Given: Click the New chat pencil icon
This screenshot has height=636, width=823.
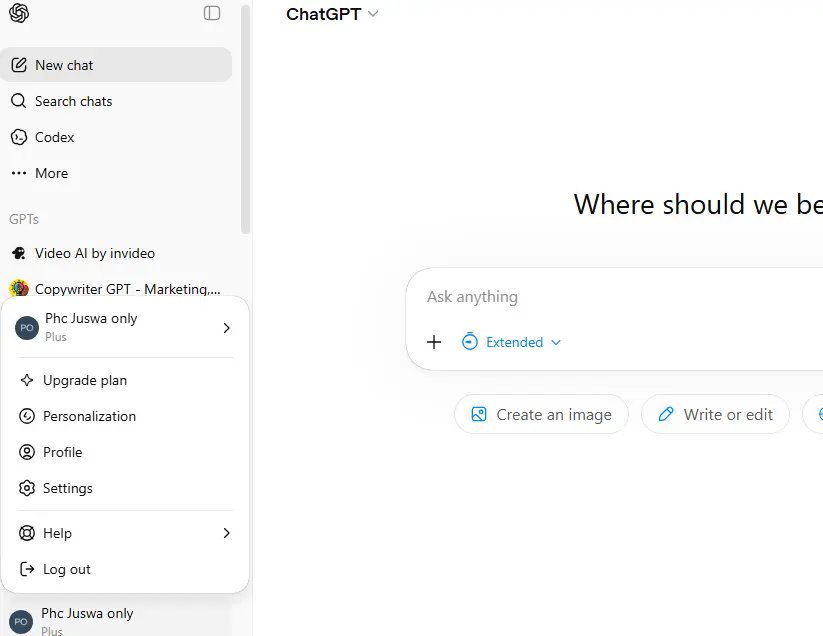Looking at the screenshot, I should (19, 65).
